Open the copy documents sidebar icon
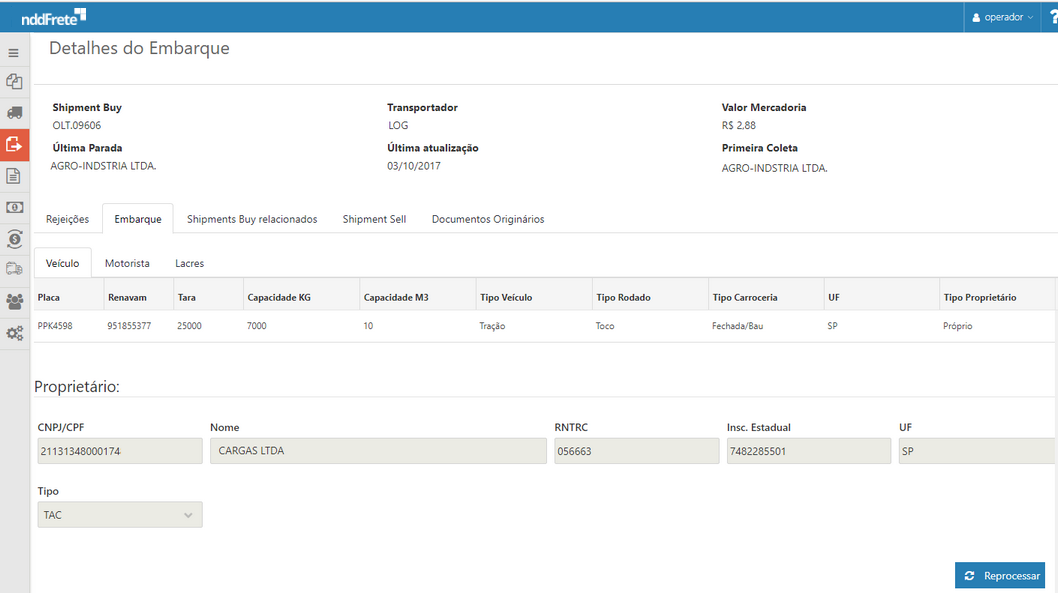 pos(14,82)
